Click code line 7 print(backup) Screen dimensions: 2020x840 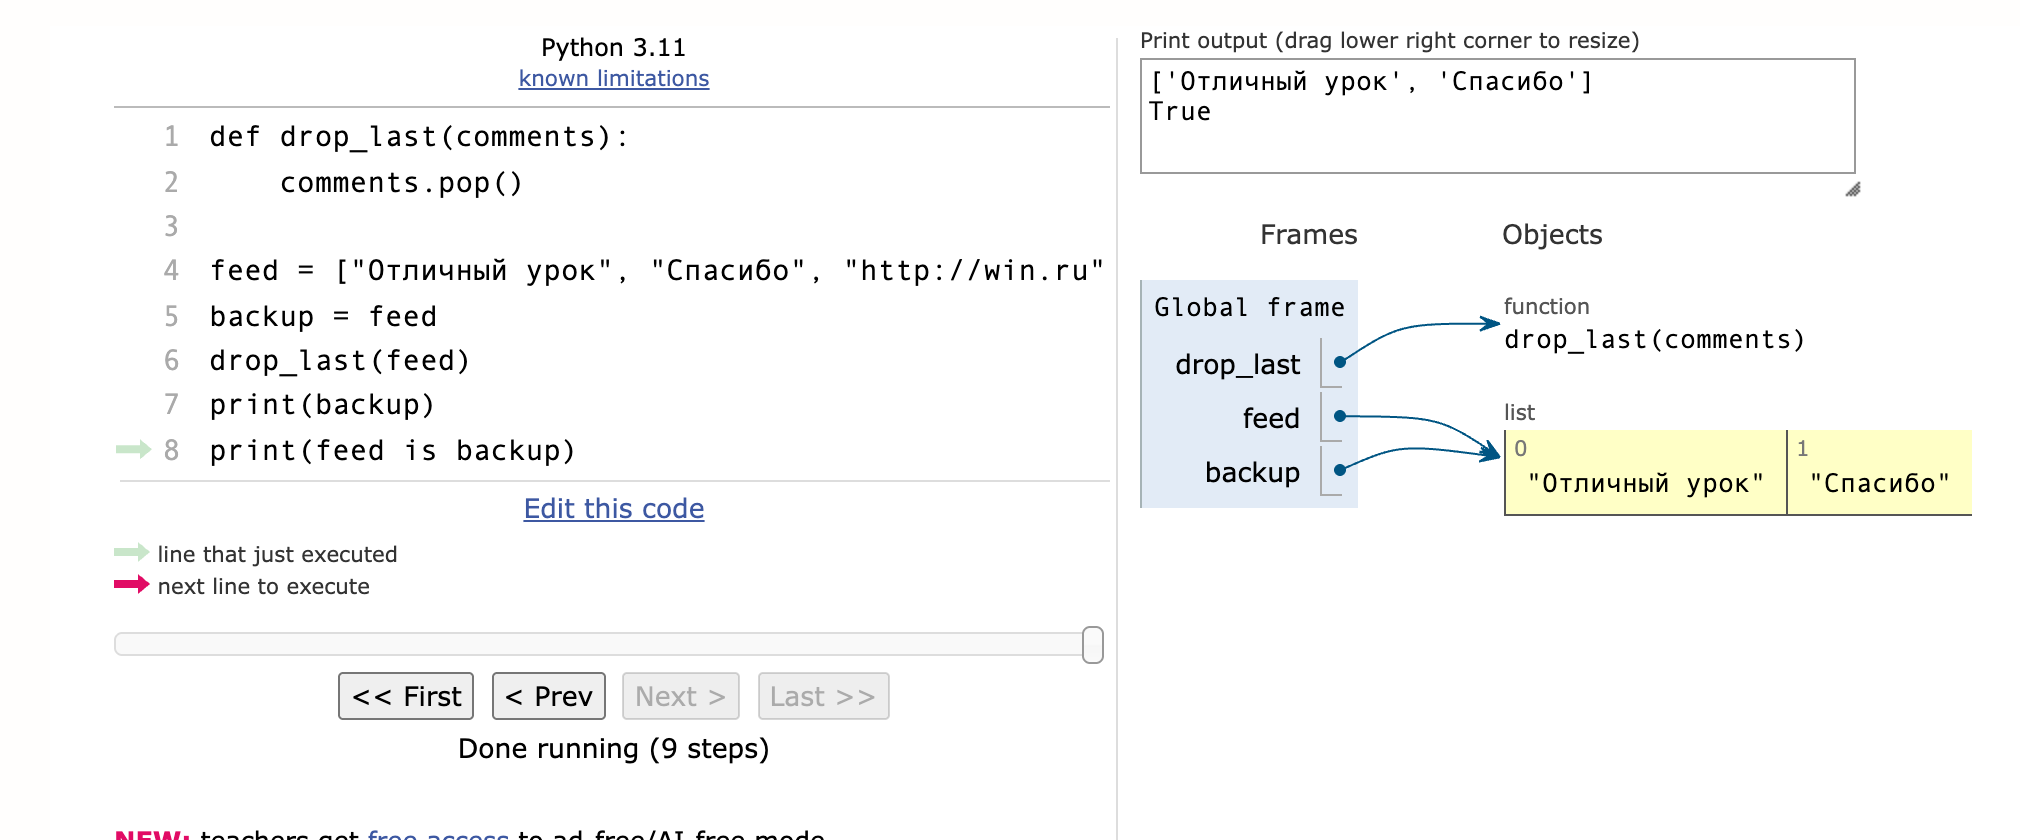pyautogui.click(x=322, y=404)
